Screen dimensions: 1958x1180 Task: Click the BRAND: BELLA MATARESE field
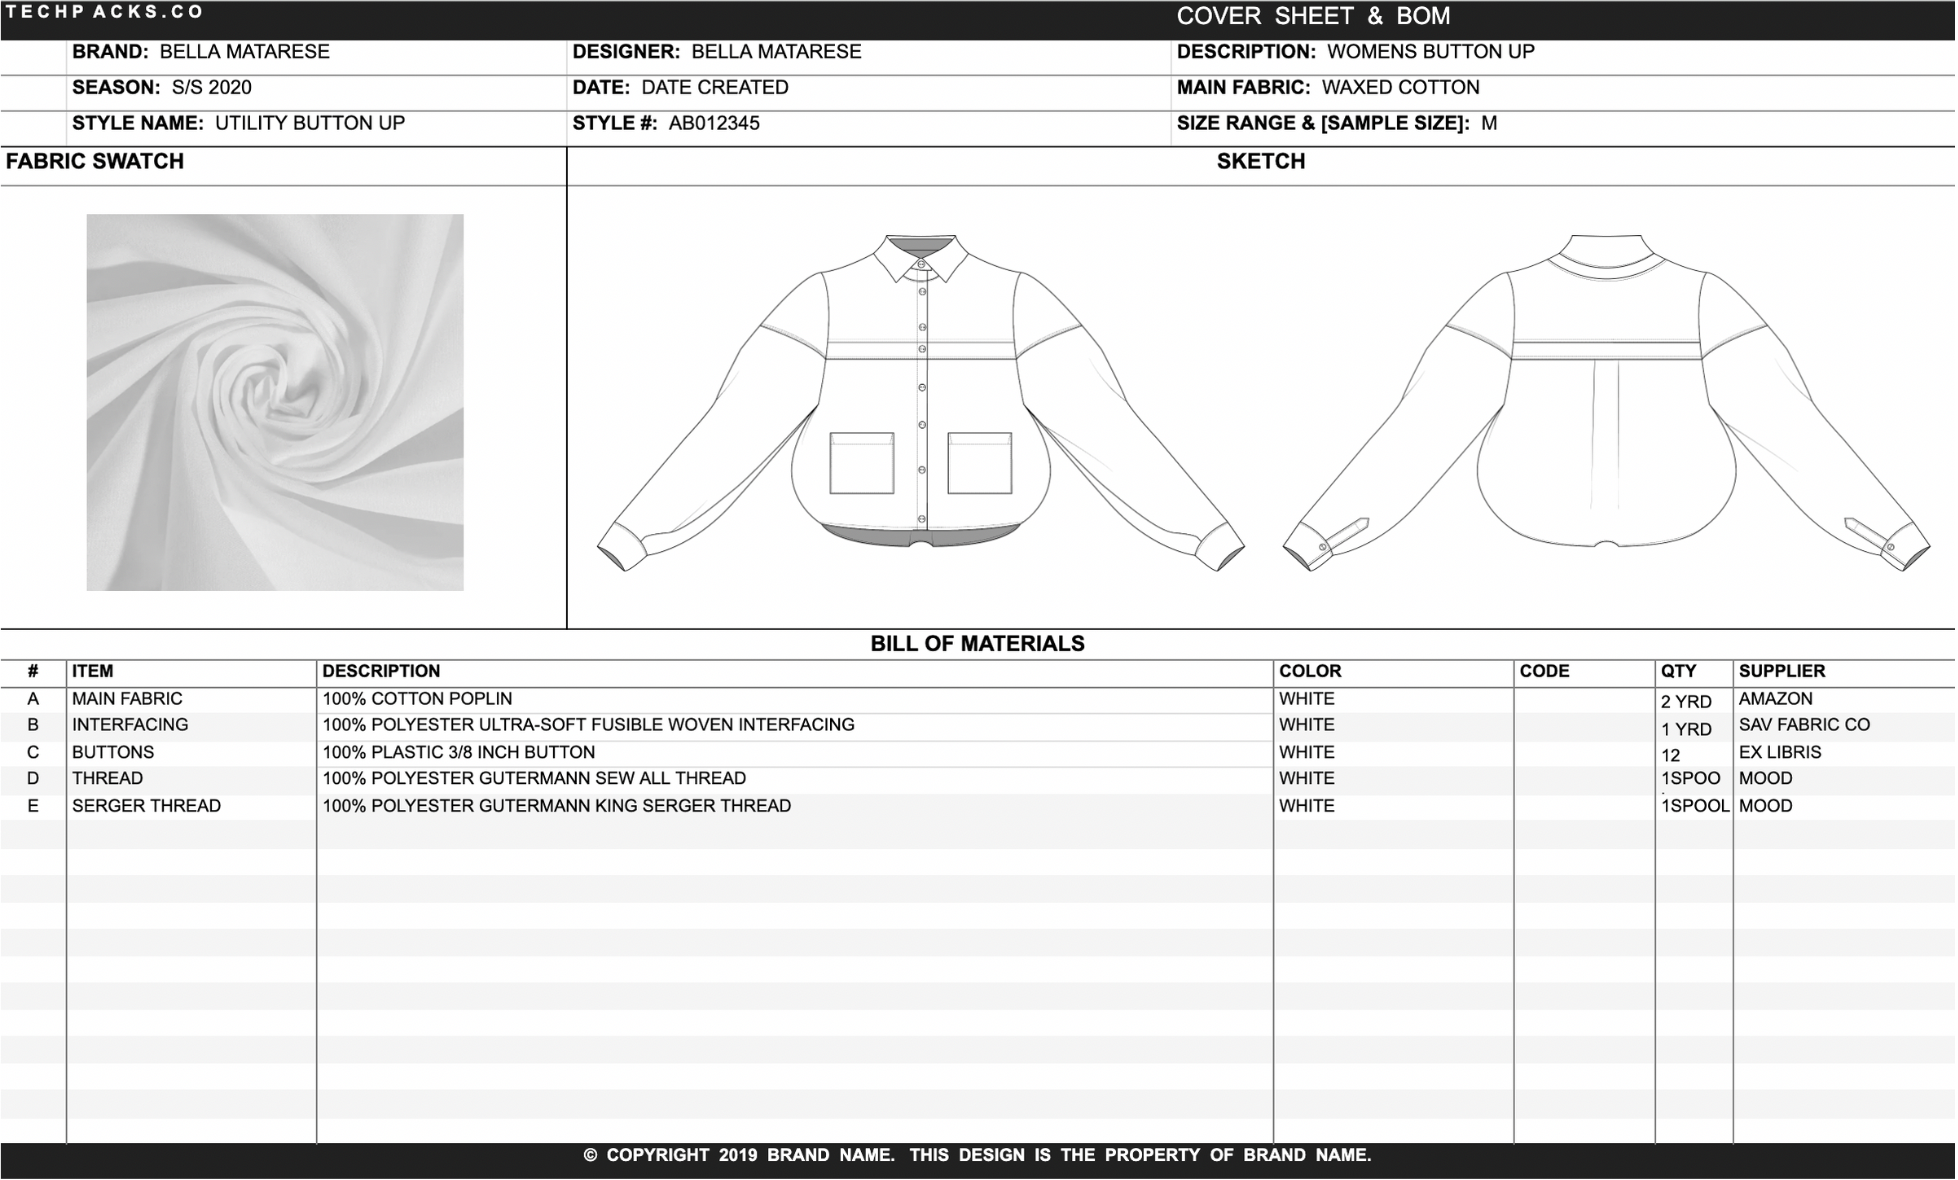click(200, 52)
